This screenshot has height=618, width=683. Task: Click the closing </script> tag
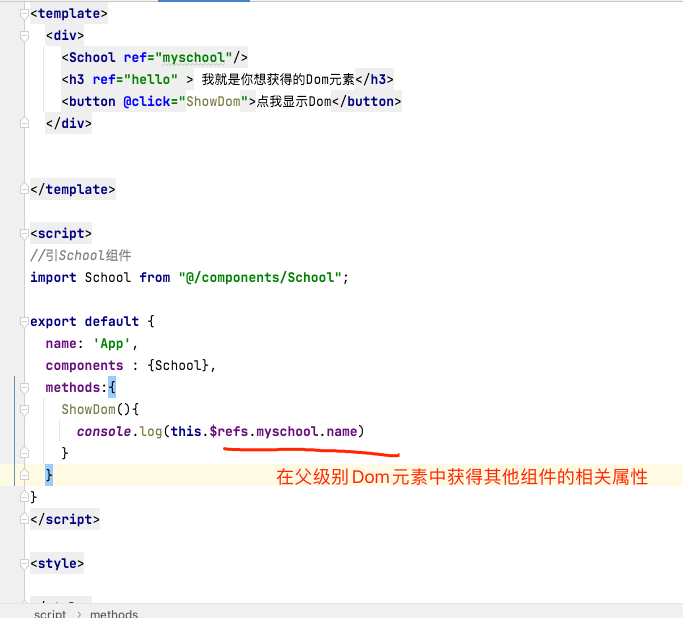point(65,519)
